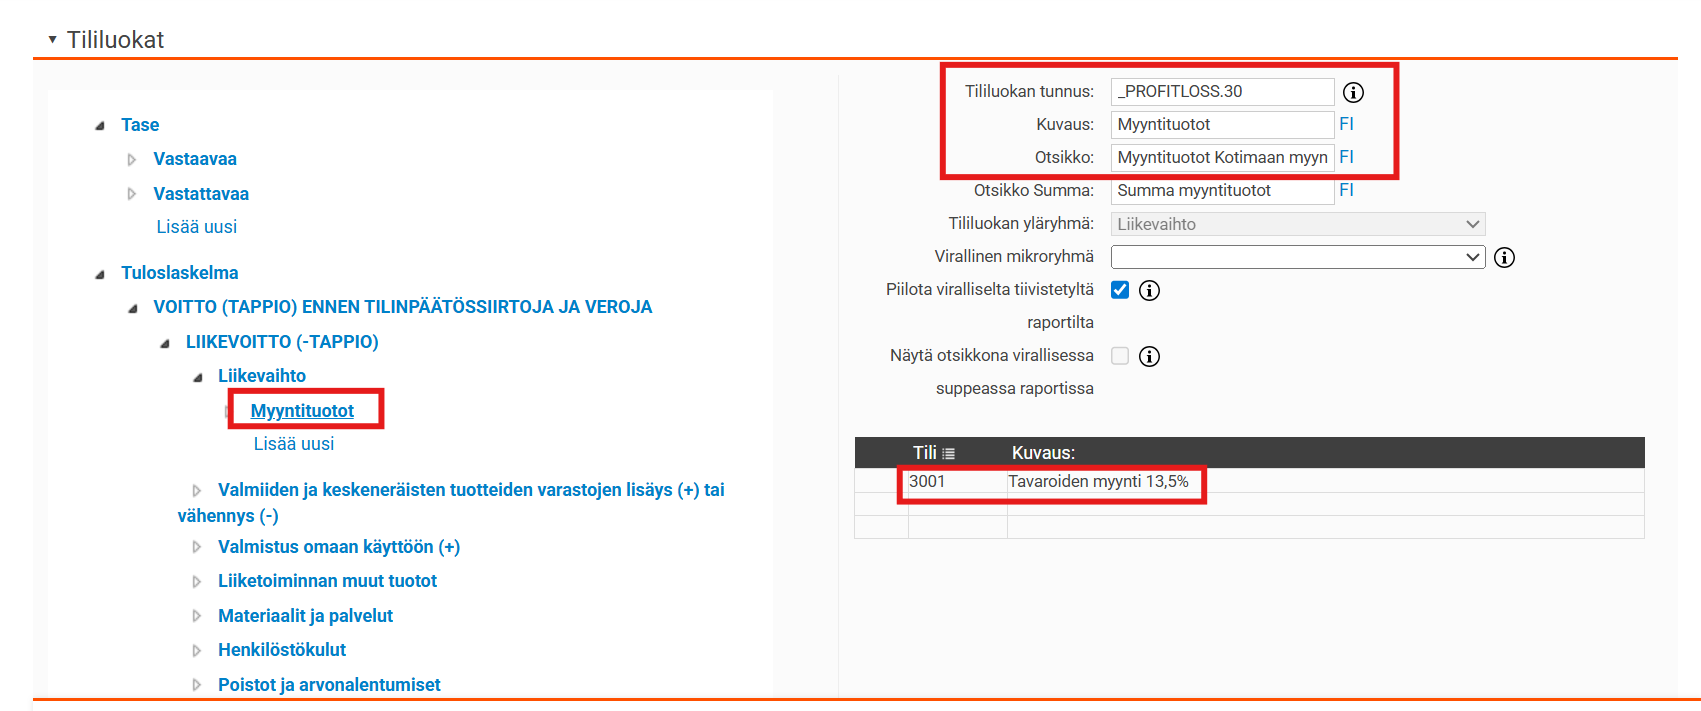Select Henkilöstökulut tree item
Viewport: 1701px width, 711px height.
[282, 650]
